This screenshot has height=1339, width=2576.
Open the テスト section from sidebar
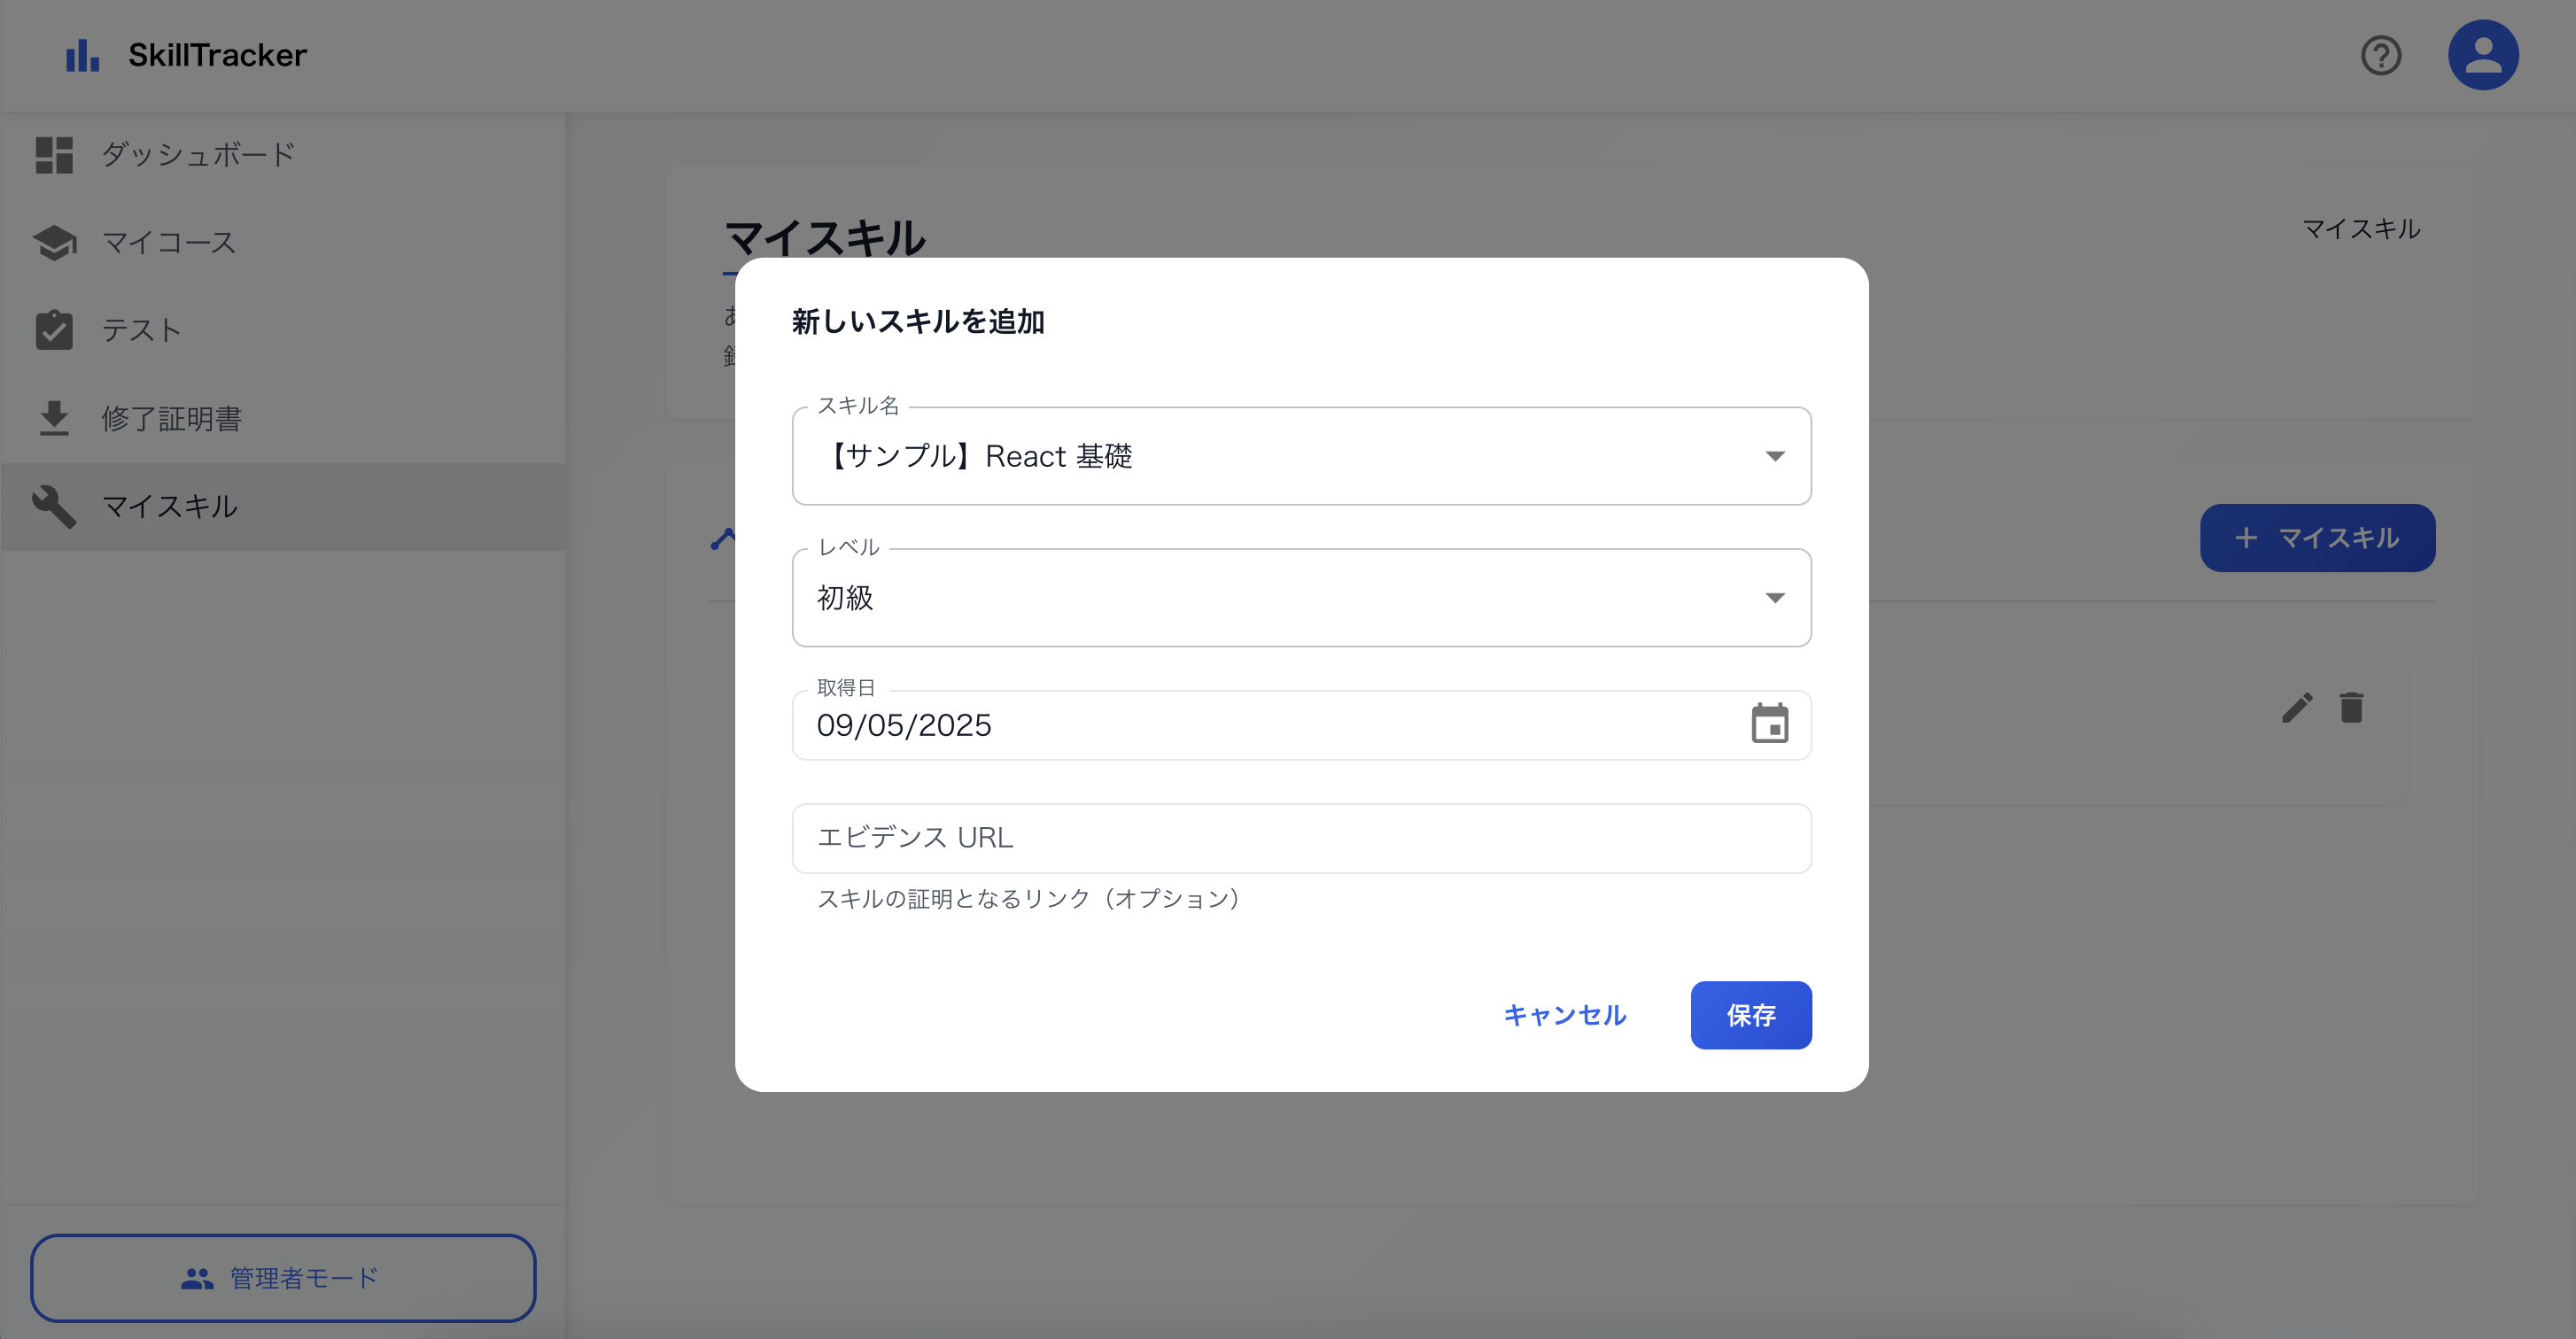pos(140,330)
